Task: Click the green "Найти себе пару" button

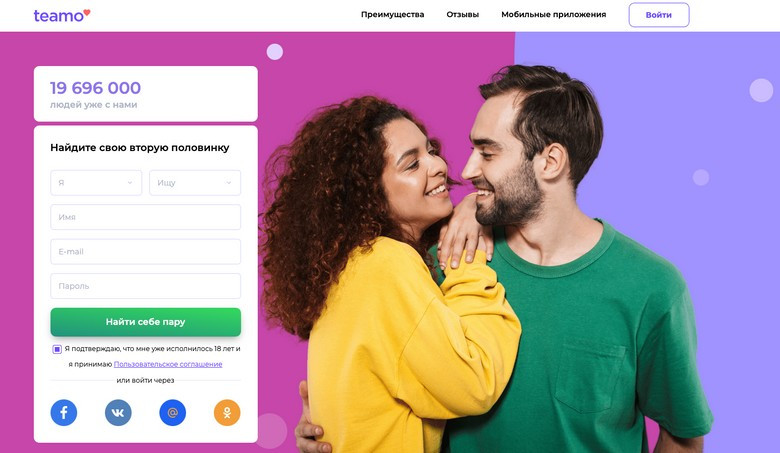Action: [x=146, y=322]
